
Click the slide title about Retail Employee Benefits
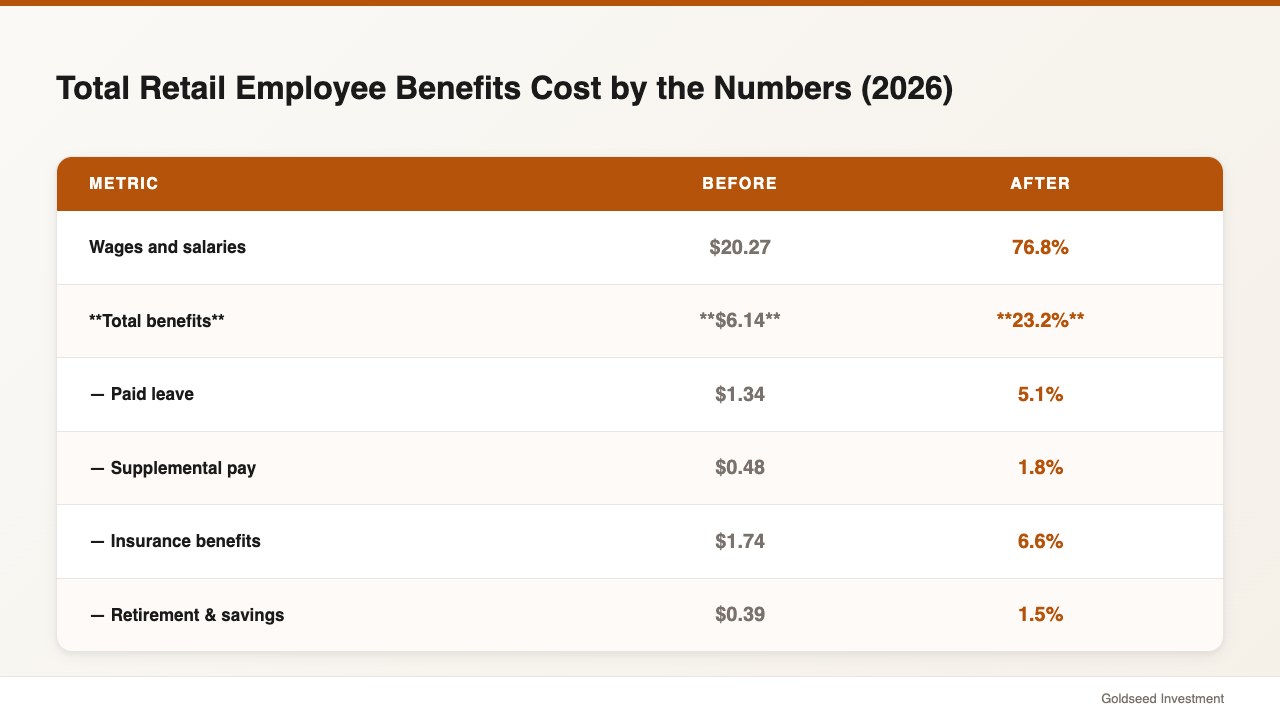click(505, 89)
